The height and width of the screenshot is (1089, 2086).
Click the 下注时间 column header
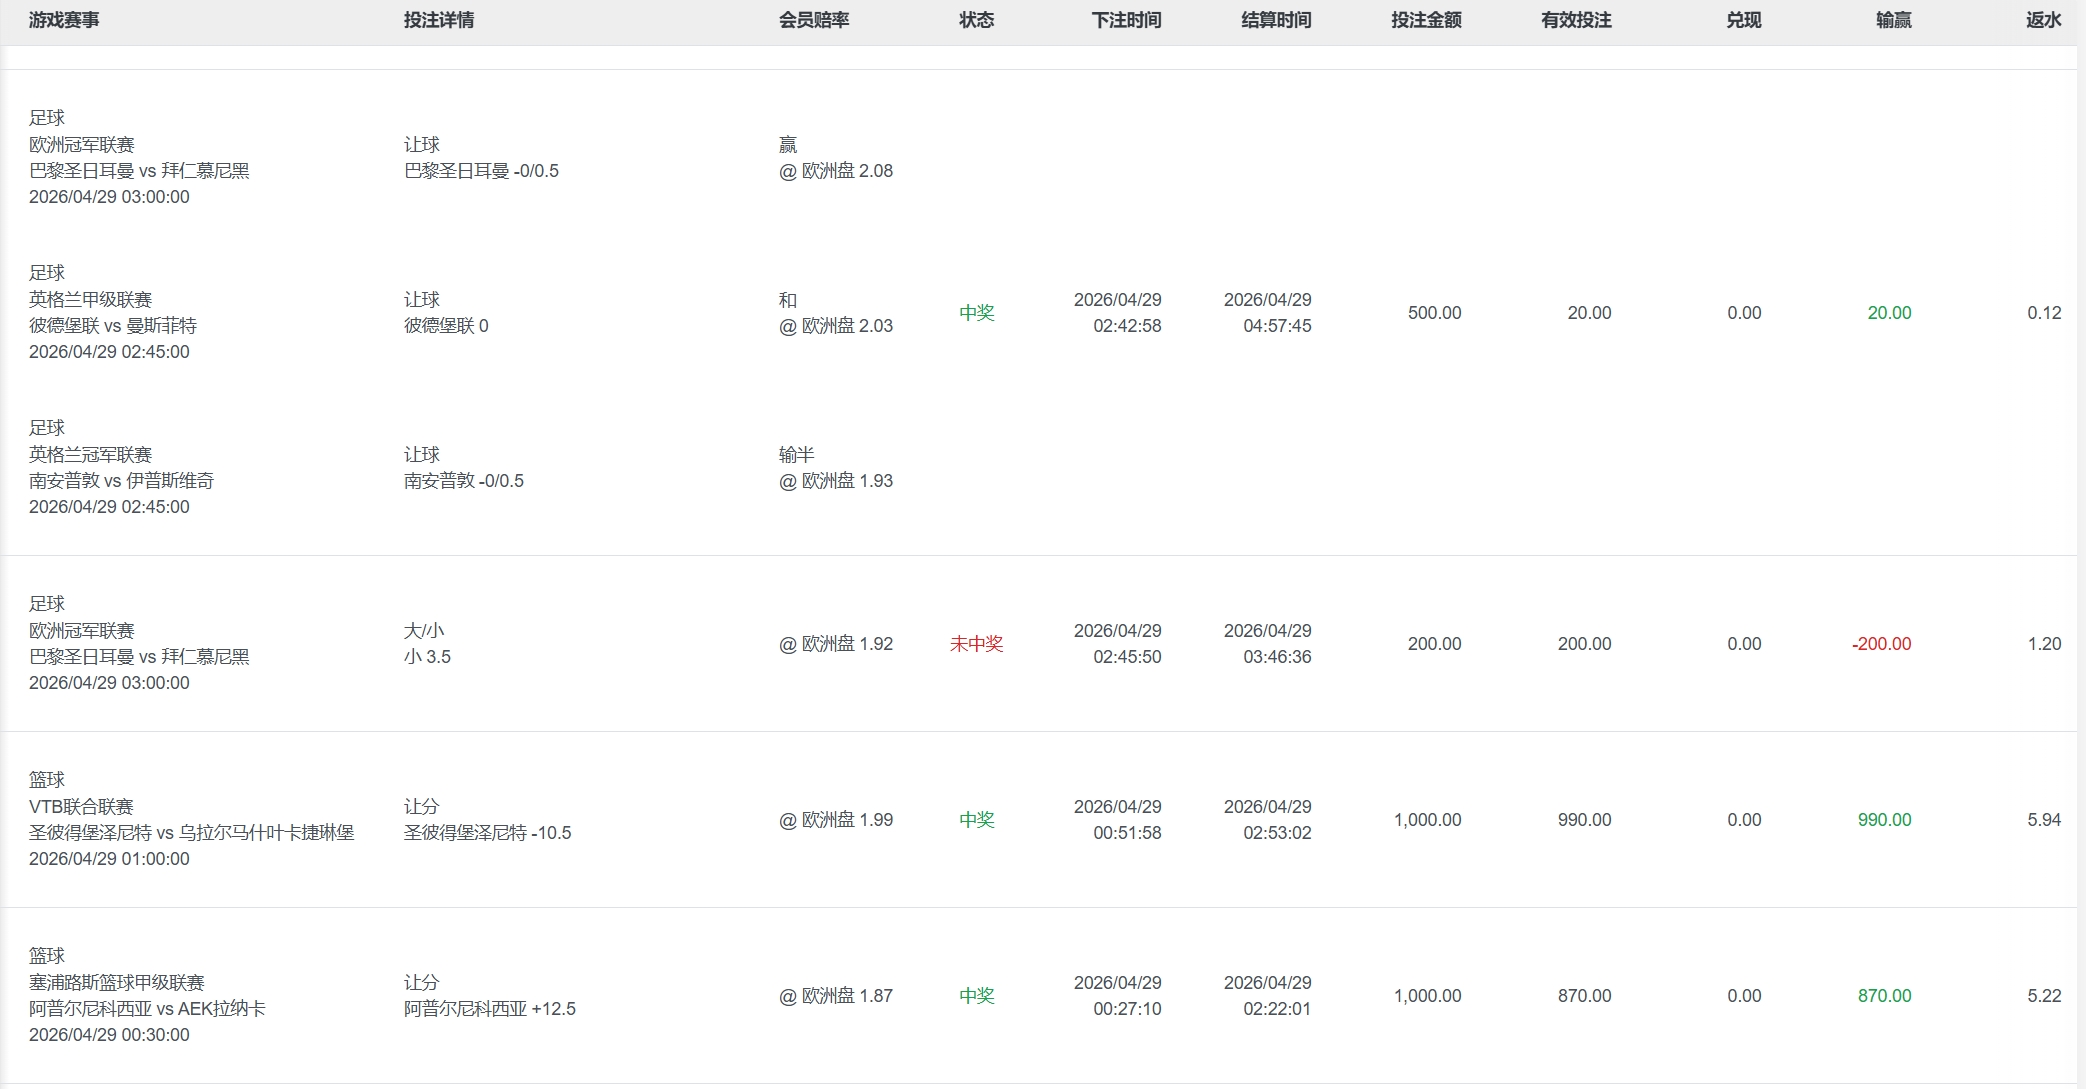click(x=1126, y=20)
